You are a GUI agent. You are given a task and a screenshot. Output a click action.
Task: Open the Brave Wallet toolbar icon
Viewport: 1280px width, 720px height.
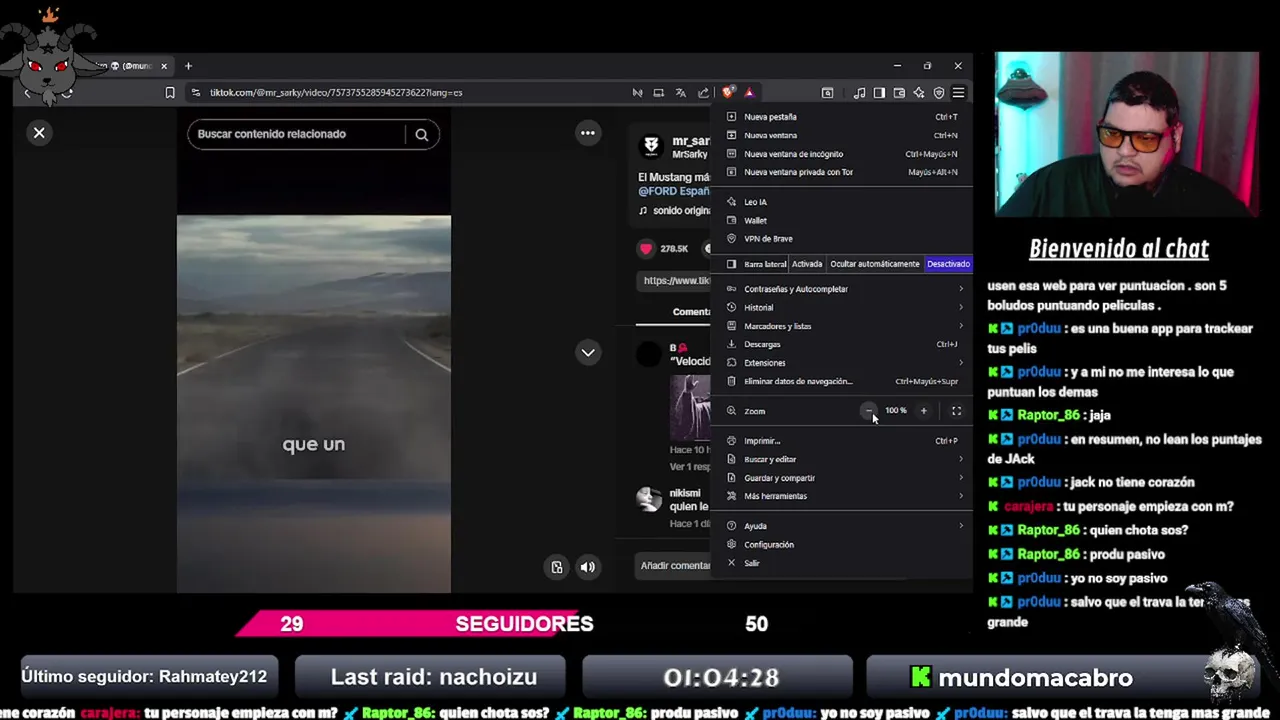coord(899,93)
